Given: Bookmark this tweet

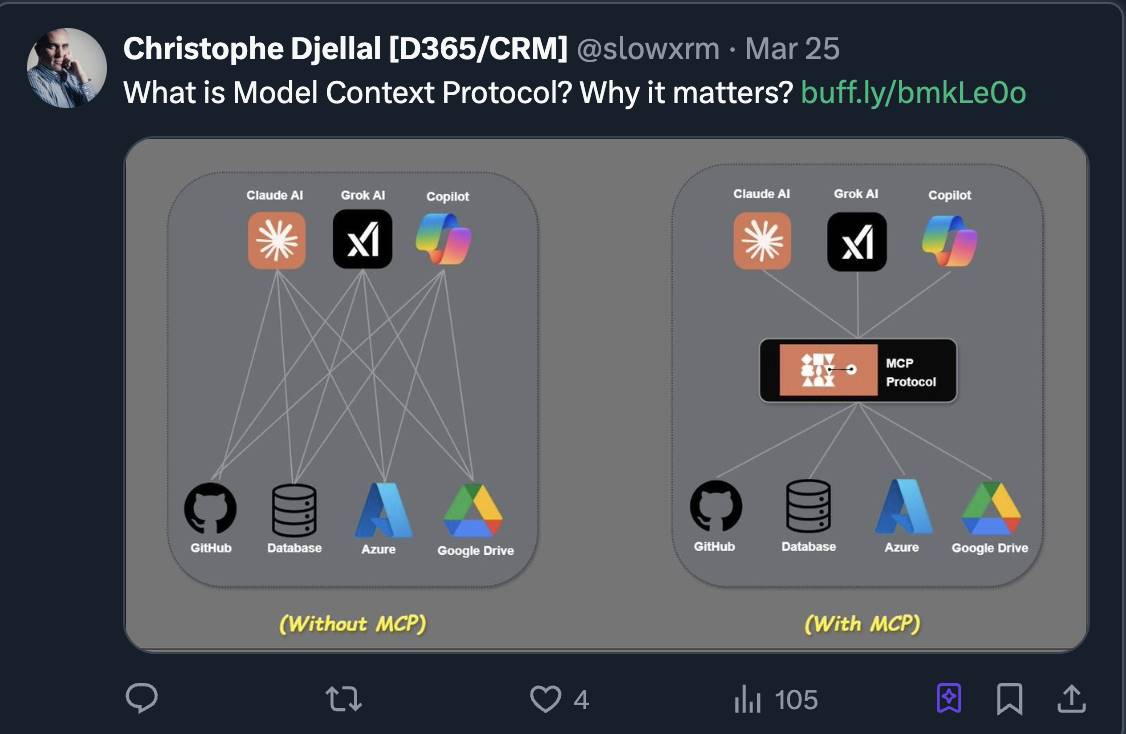Looking at the screenshot, I should coord(1010,698).
